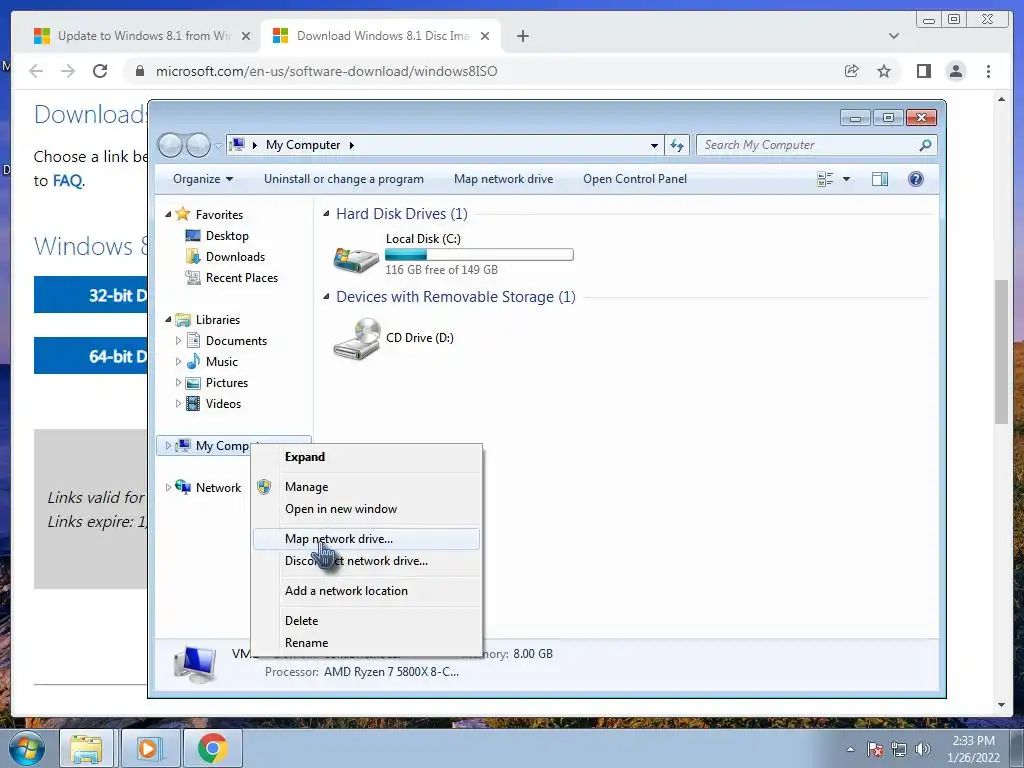The height and width of the screenshot is (768, 1024).
Task: Click the share page icon in Chrome
Action: (851, 71)
